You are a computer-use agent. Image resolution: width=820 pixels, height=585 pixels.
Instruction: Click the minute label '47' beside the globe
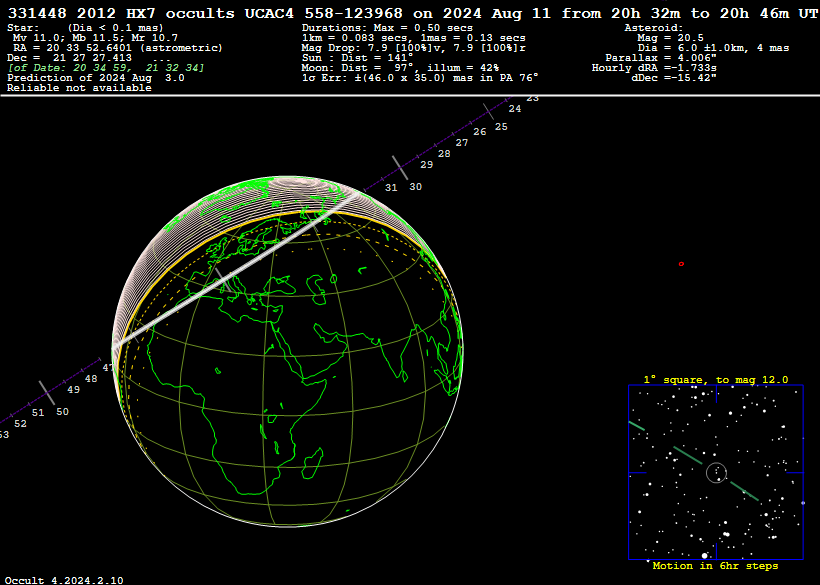(108, 368)
